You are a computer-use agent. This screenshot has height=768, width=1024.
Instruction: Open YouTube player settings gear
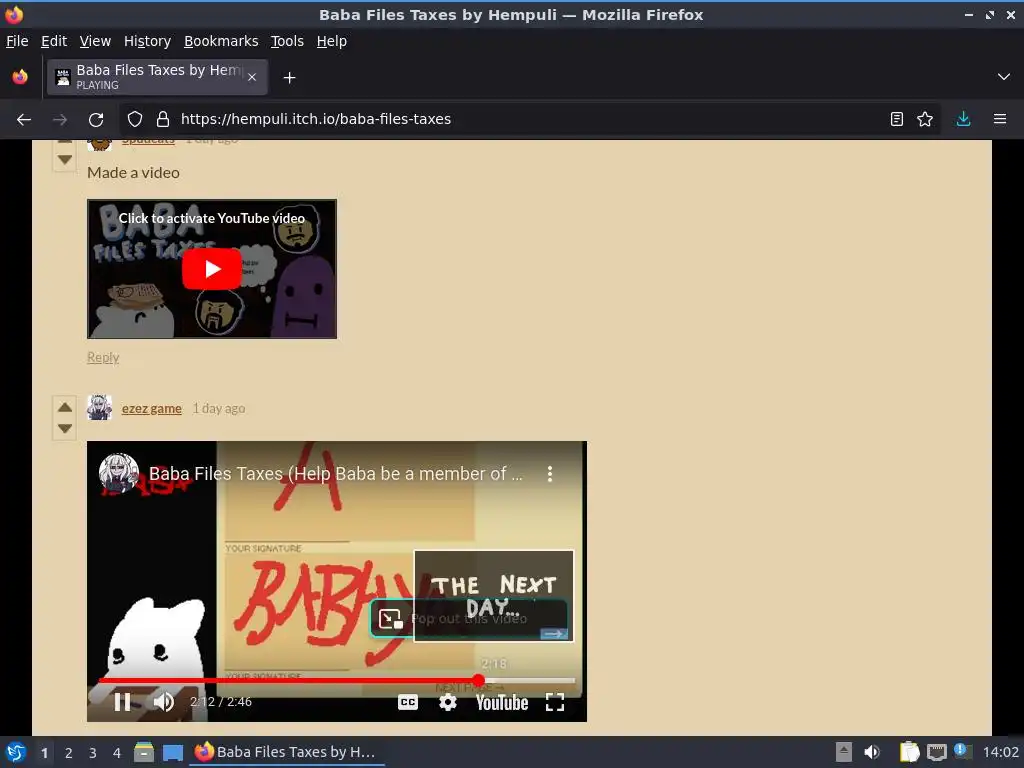(447, 702)
